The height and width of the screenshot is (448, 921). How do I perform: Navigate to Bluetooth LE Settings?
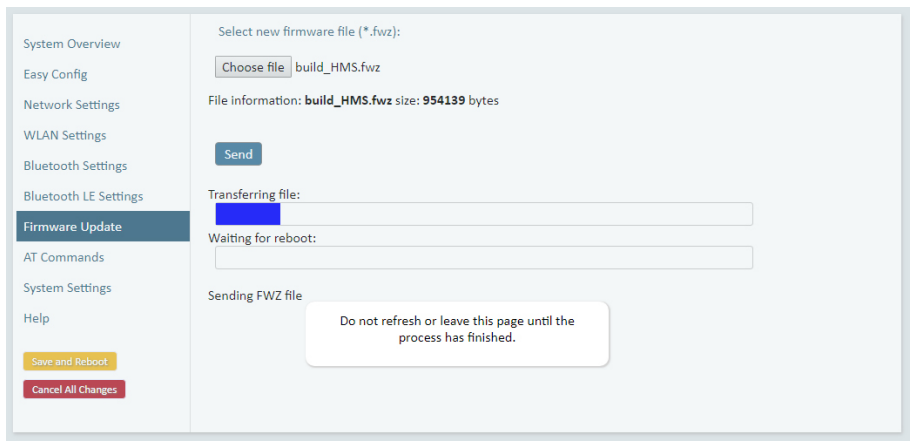pos(83,197)
